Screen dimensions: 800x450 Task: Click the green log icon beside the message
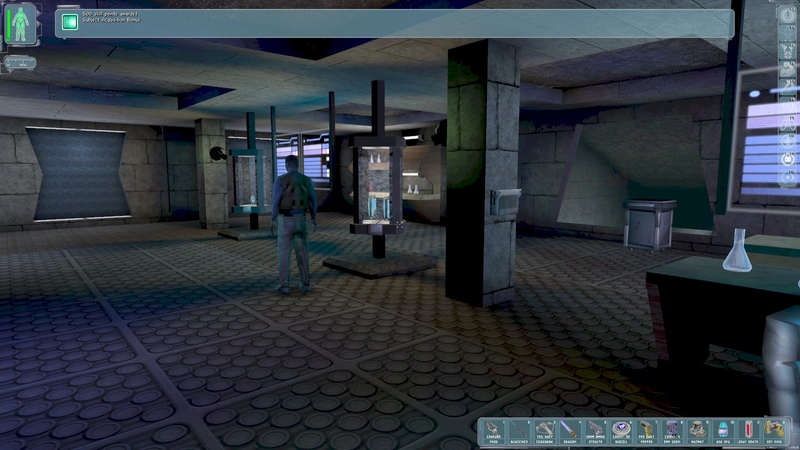point(70,21)
